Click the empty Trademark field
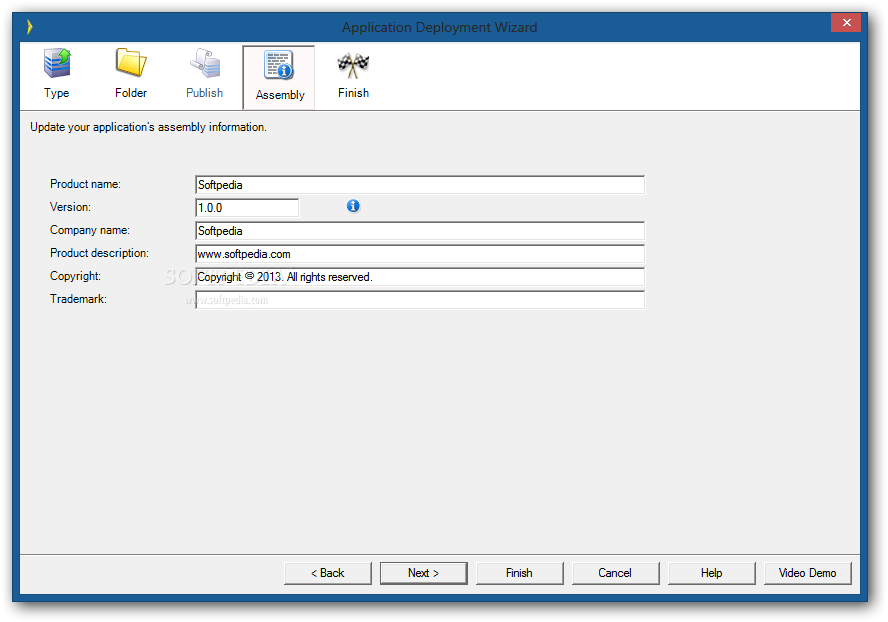 pos(420,300)
